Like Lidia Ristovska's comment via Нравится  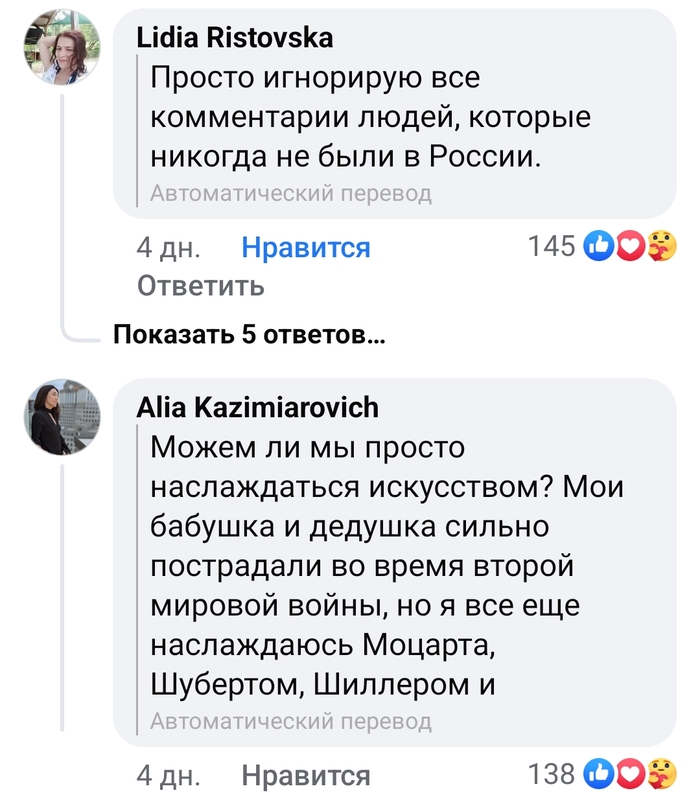point(306,248)
